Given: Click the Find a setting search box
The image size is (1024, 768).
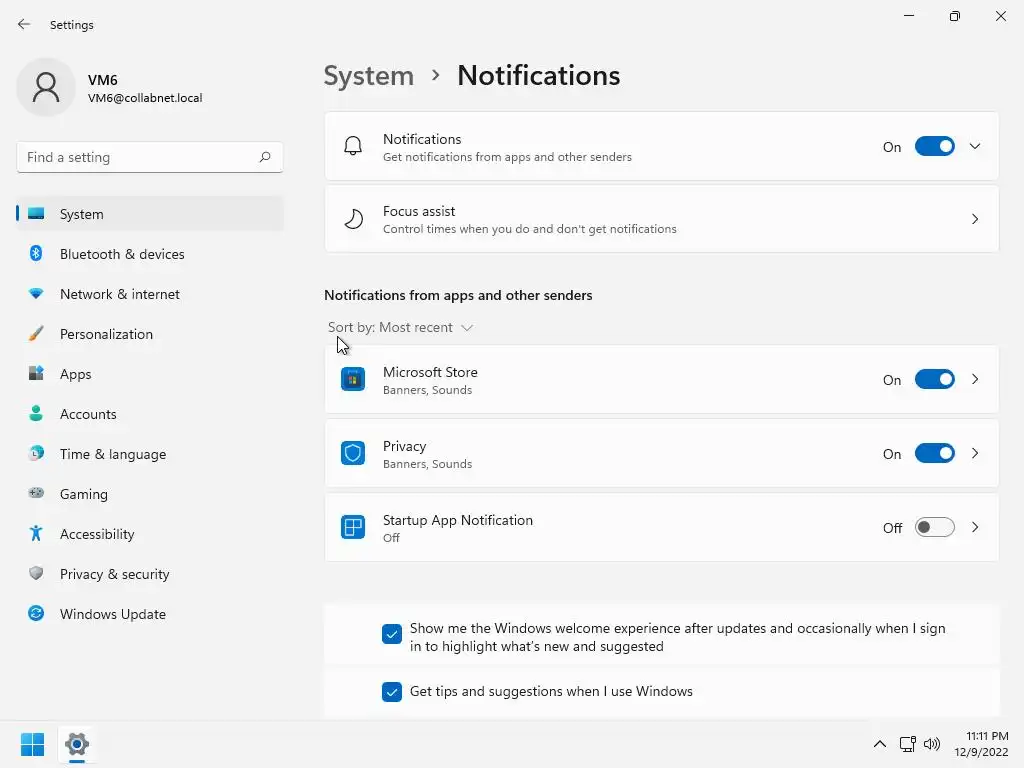Looking at the screenshot, I should pos(138,157).
